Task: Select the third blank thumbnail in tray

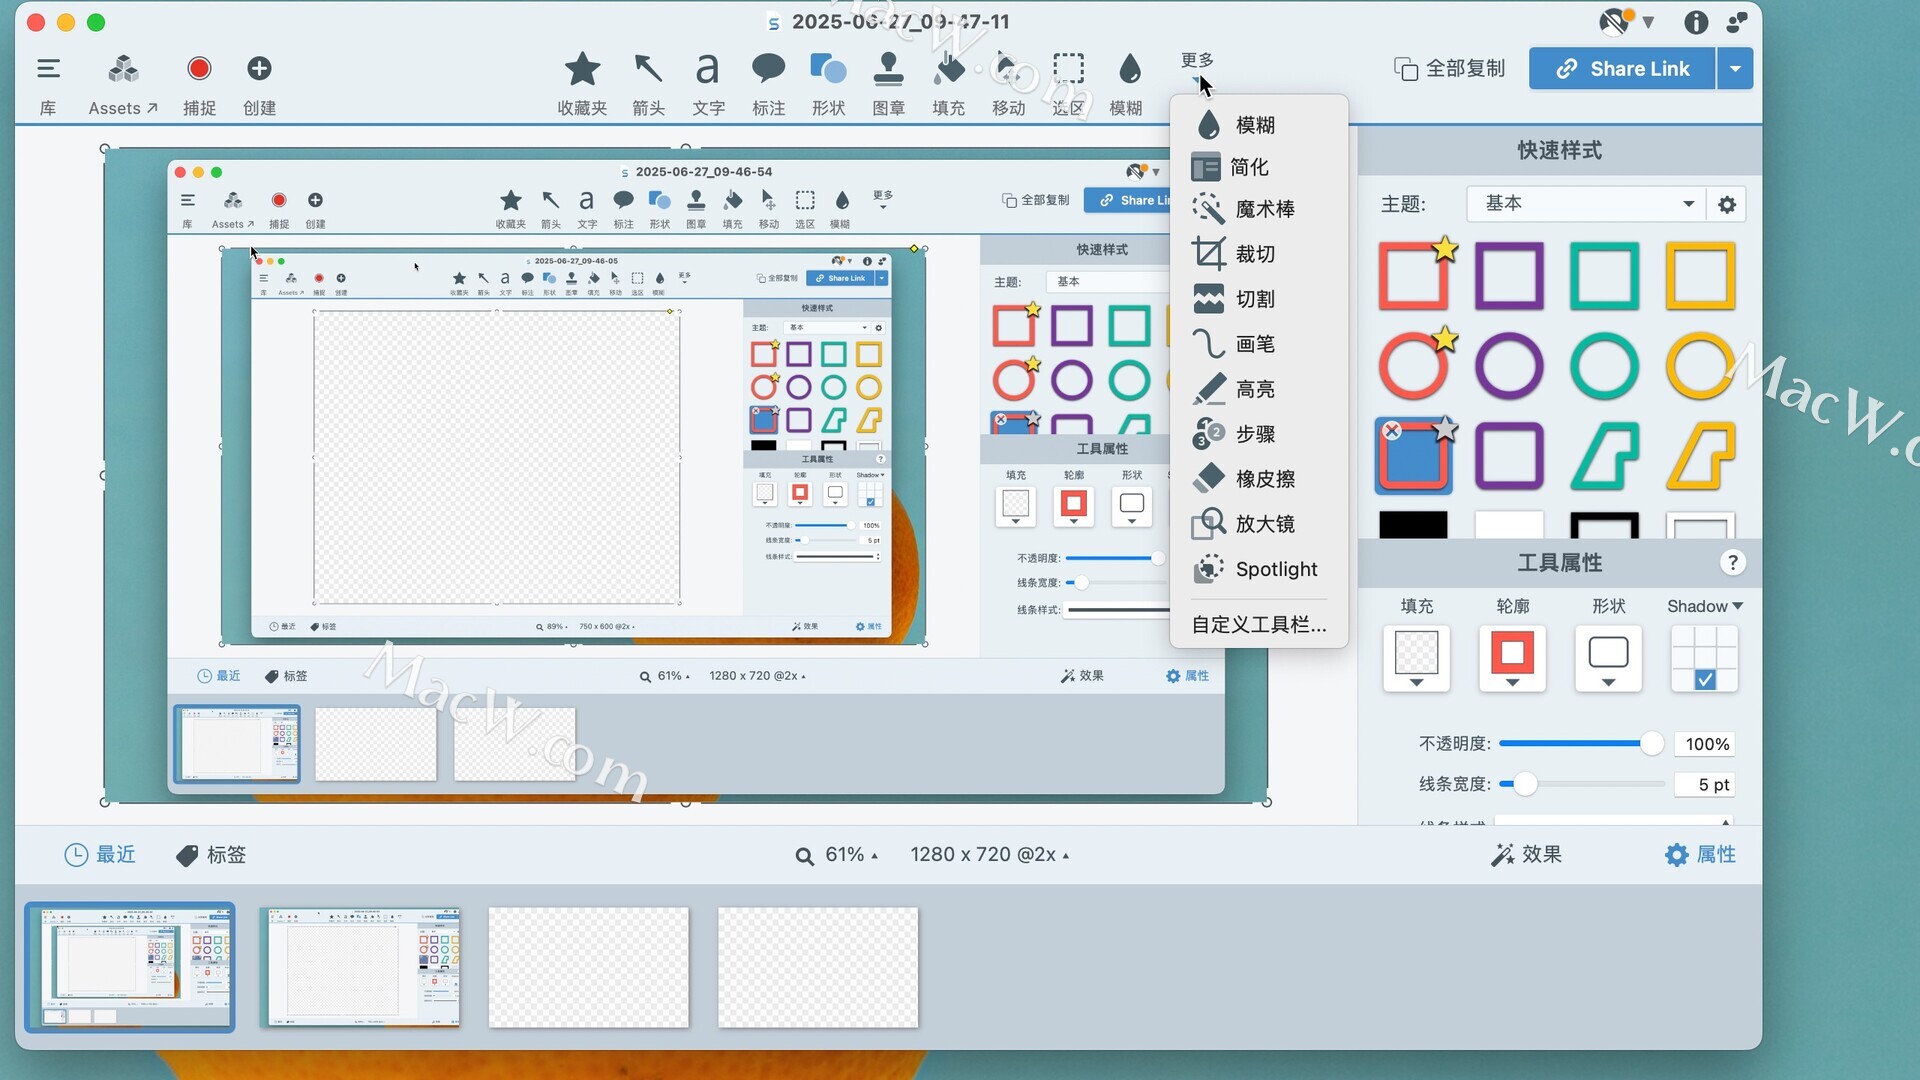Action: [589, 967]
